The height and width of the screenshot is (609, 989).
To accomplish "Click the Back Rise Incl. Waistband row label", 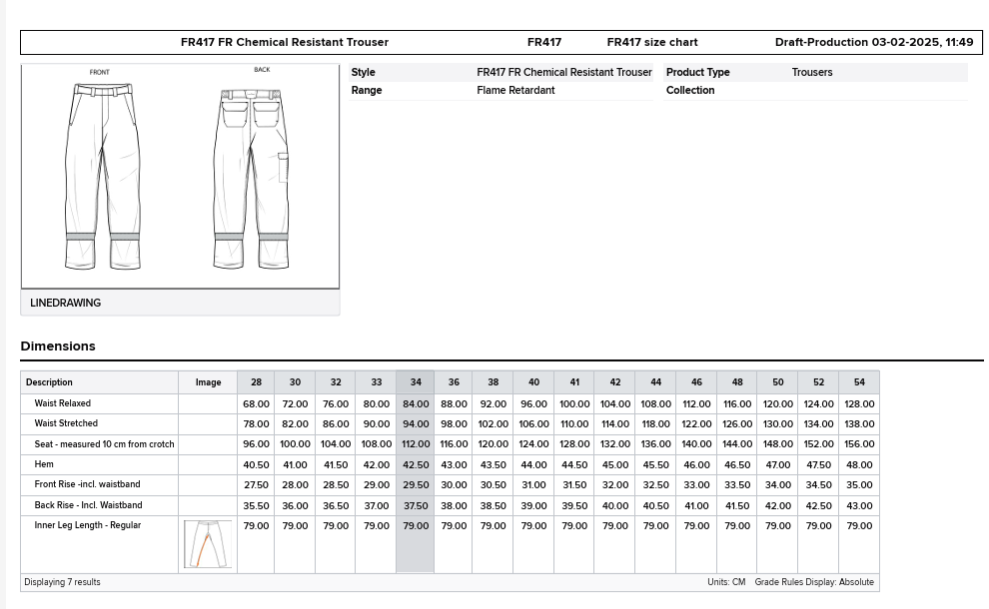I will coord(88,505).
